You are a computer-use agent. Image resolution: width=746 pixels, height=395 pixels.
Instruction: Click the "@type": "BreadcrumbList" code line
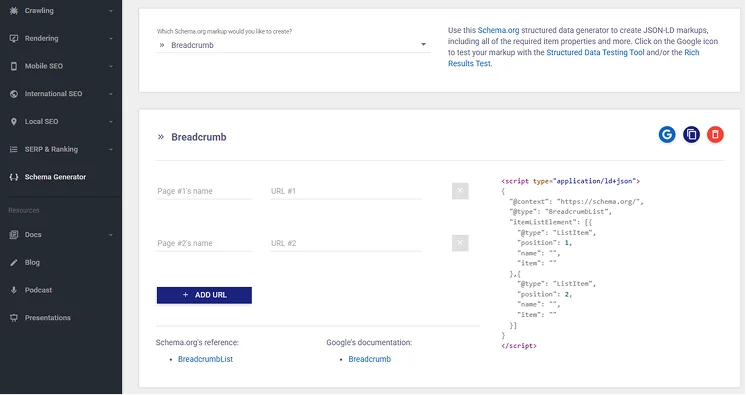point(561,212)
